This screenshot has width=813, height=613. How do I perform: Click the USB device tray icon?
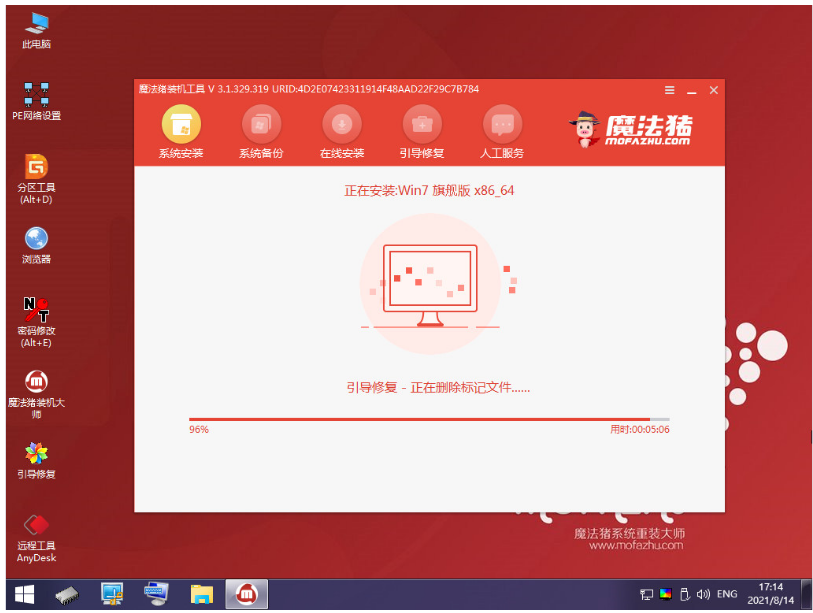click(x=684, y=594)
